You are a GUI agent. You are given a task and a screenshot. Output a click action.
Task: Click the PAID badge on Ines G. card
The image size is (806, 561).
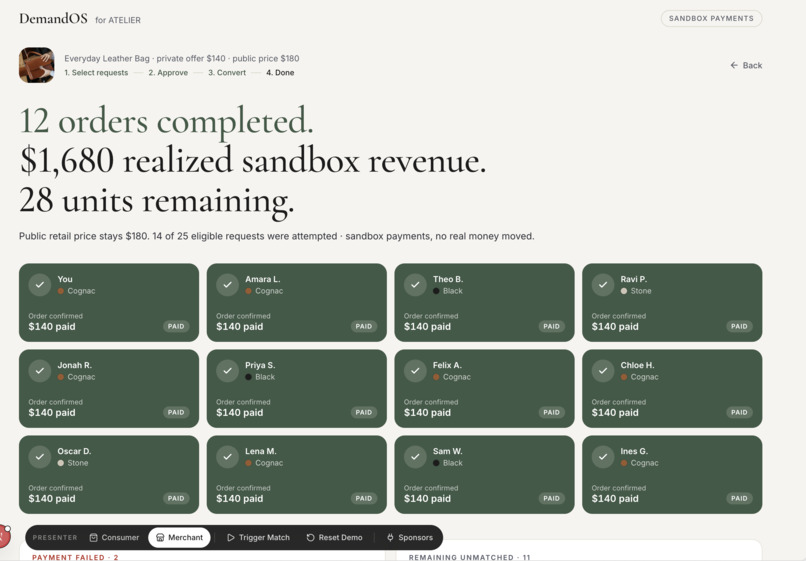739,498
